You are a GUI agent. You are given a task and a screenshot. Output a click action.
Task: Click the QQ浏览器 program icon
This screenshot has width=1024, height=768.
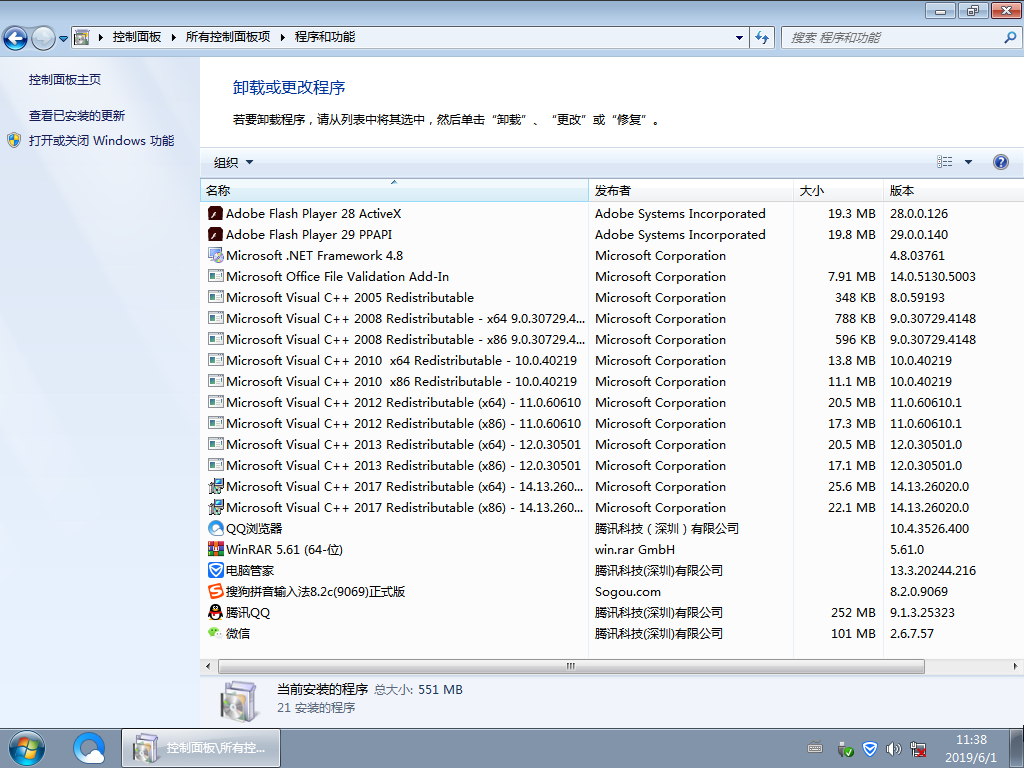click(x=216, y=528)
